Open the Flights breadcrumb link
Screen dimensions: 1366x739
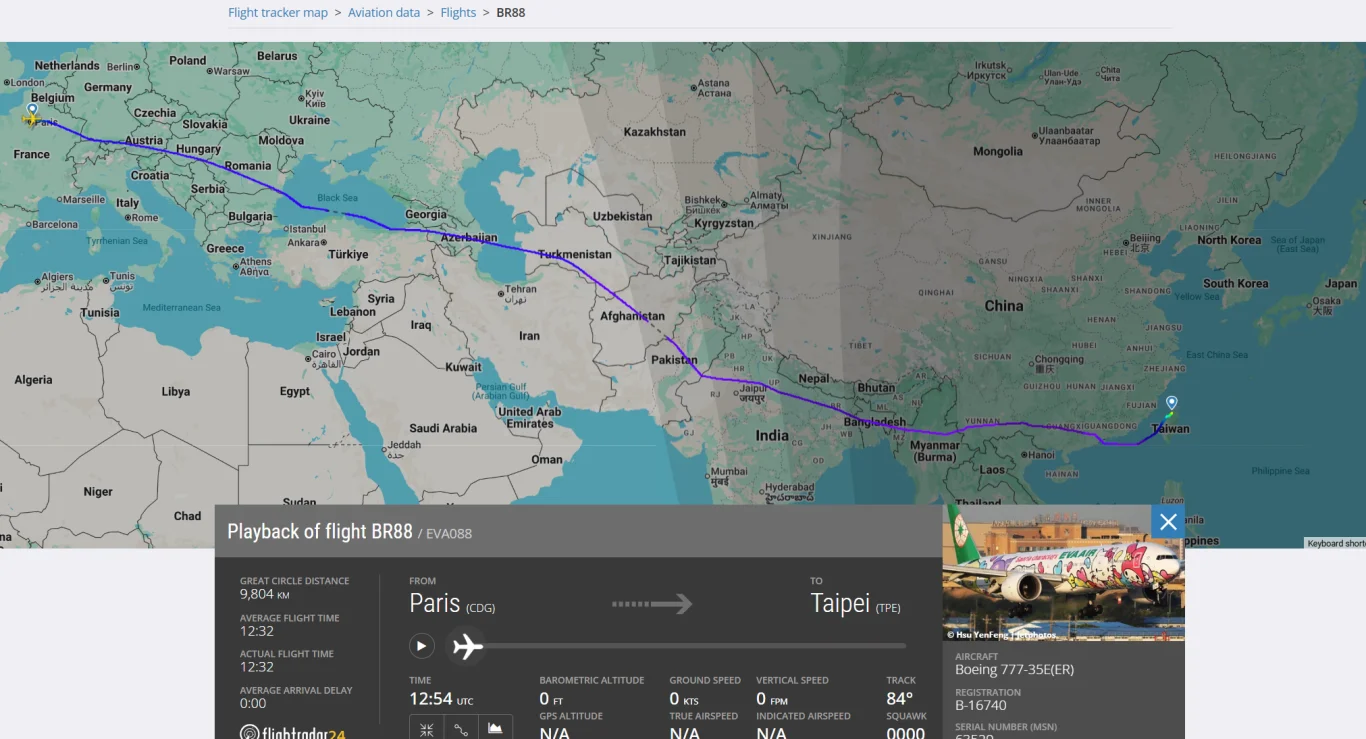tap(458, 13)
